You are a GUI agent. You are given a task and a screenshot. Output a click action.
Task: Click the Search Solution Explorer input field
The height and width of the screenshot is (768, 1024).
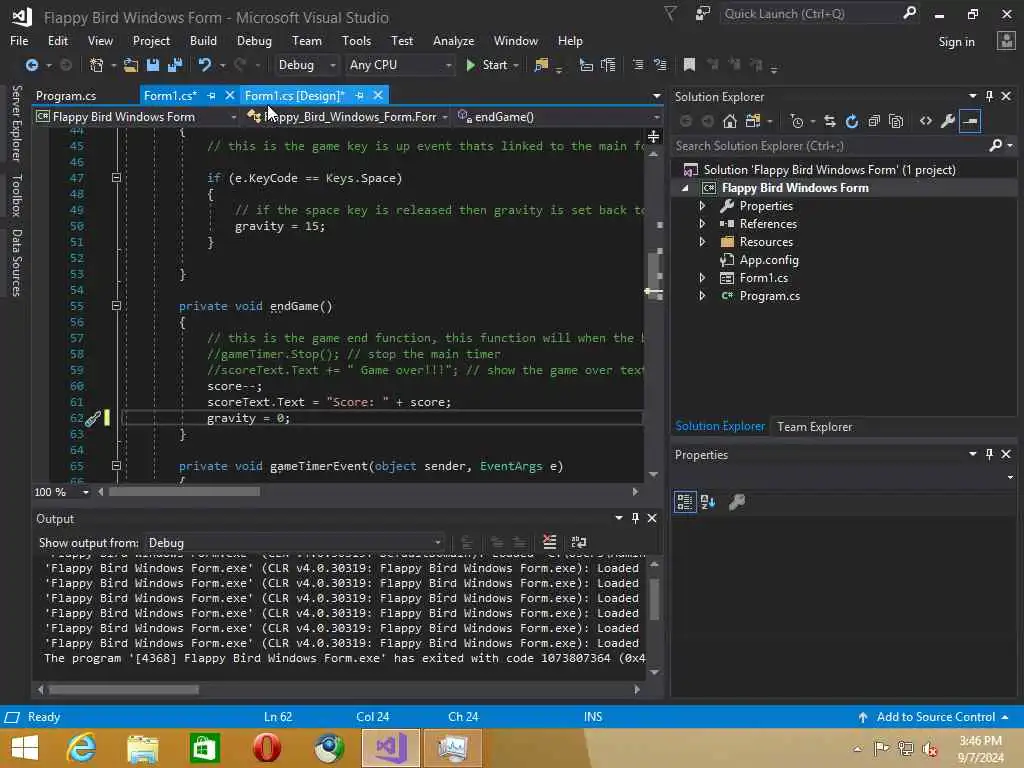click(829, 146)
